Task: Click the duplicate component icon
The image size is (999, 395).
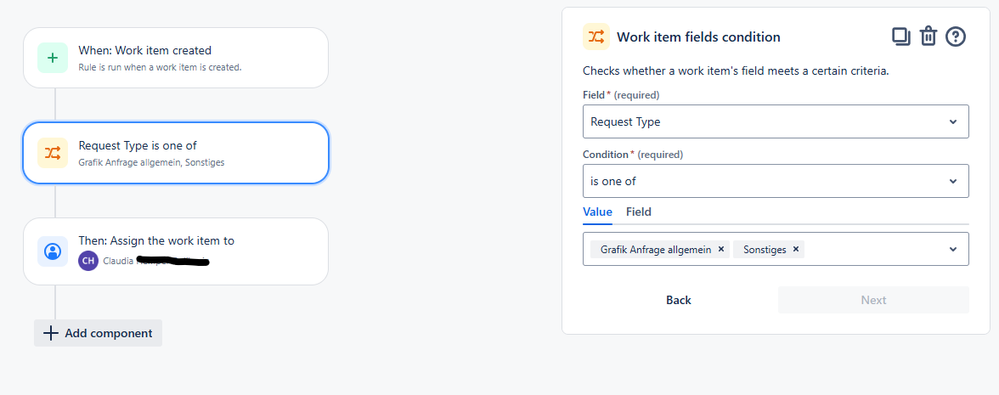Action: tap(901, 37)
